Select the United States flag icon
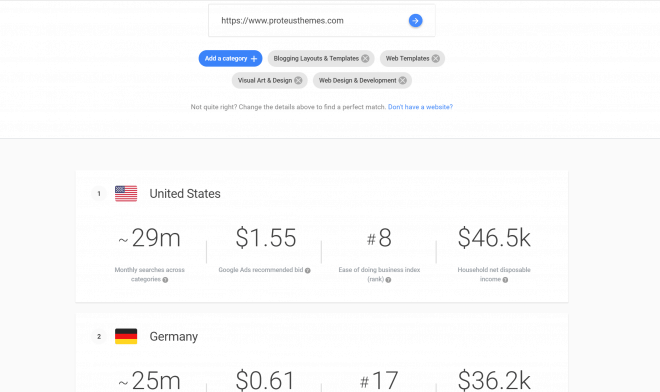The width and height of the screenshot is (660, 392). click(x=126, y=194)
